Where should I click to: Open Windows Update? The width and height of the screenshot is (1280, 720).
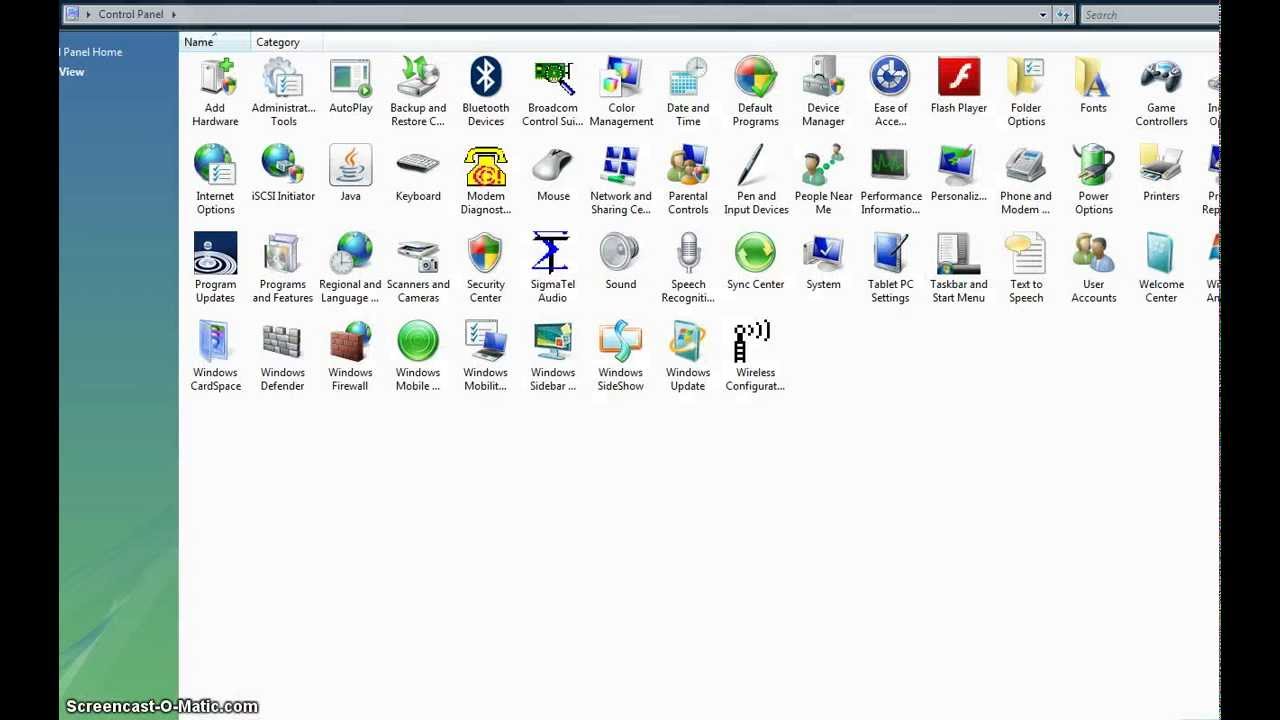click(688, 356)
